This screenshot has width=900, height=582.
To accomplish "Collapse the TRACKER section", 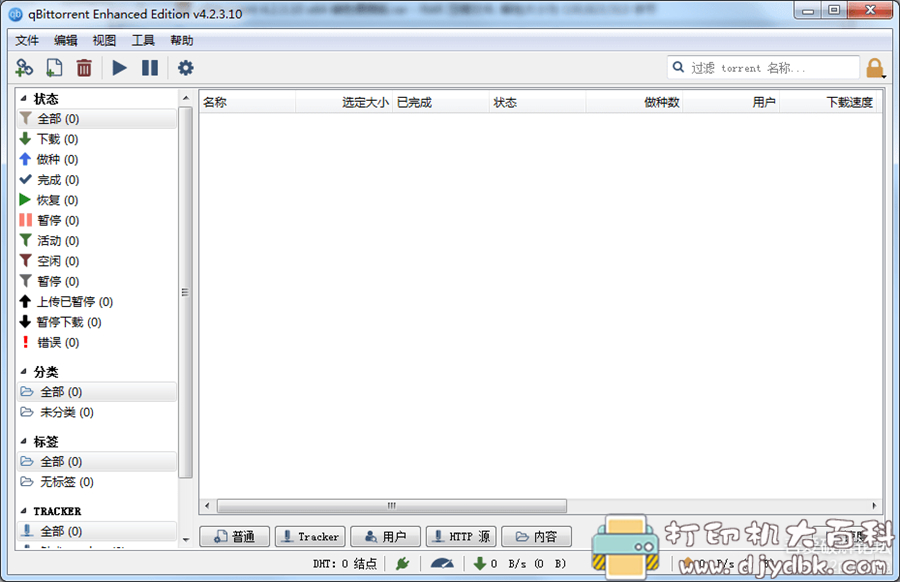I will [x=24, y=511].
